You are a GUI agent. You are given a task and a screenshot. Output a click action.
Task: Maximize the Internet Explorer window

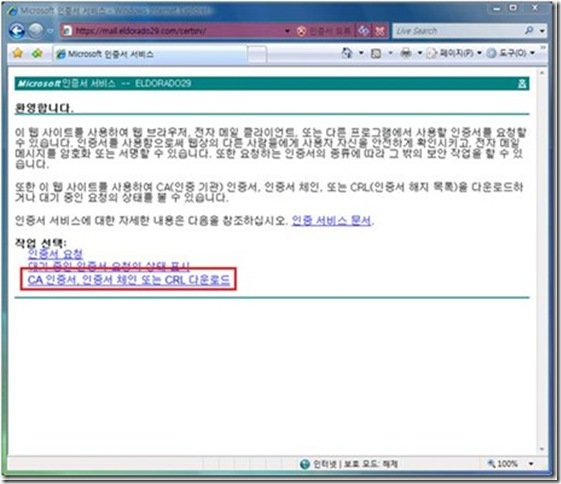(x=513, y=8)
